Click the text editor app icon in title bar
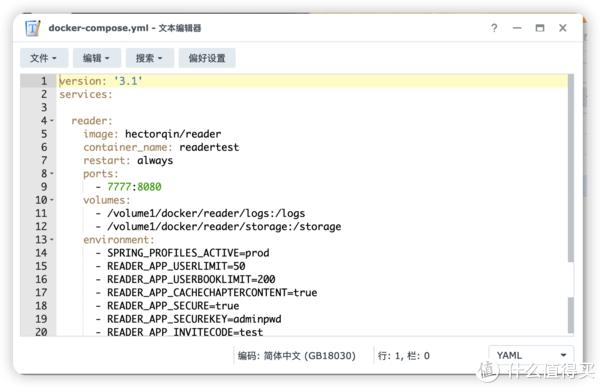 33,28
